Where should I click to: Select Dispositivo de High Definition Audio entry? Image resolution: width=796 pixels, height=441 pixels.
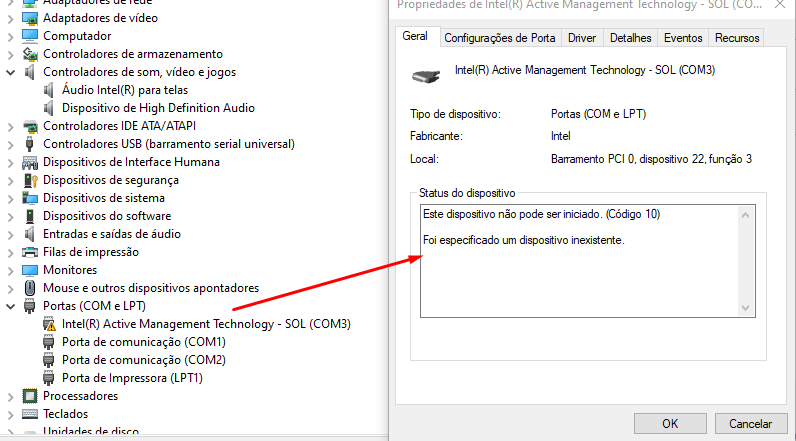click(158, 108)
